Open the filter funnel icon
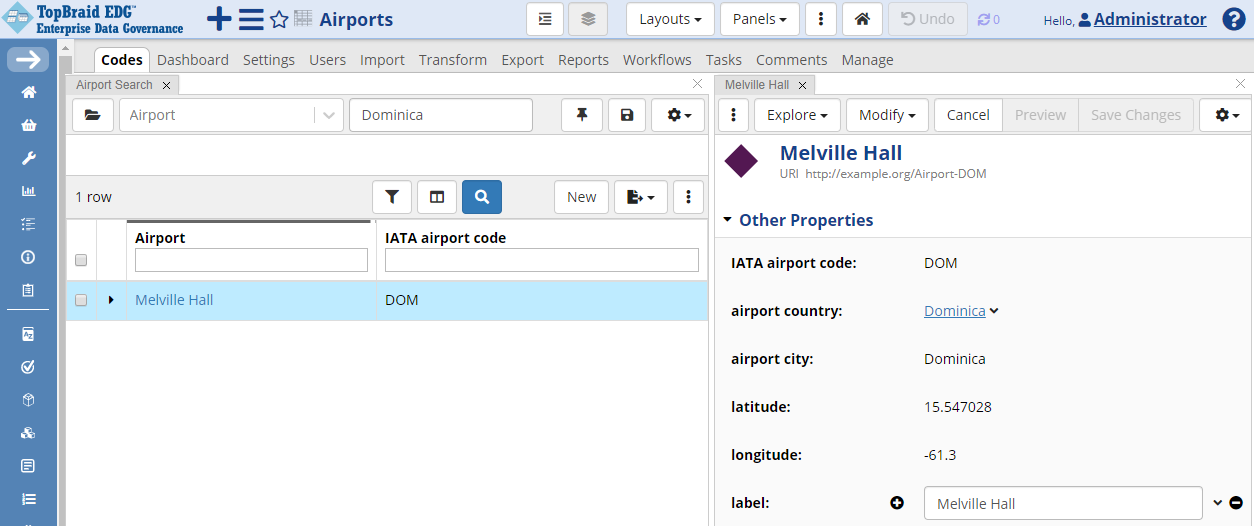This screenshot has width=1254, height=526. [392, 197]
